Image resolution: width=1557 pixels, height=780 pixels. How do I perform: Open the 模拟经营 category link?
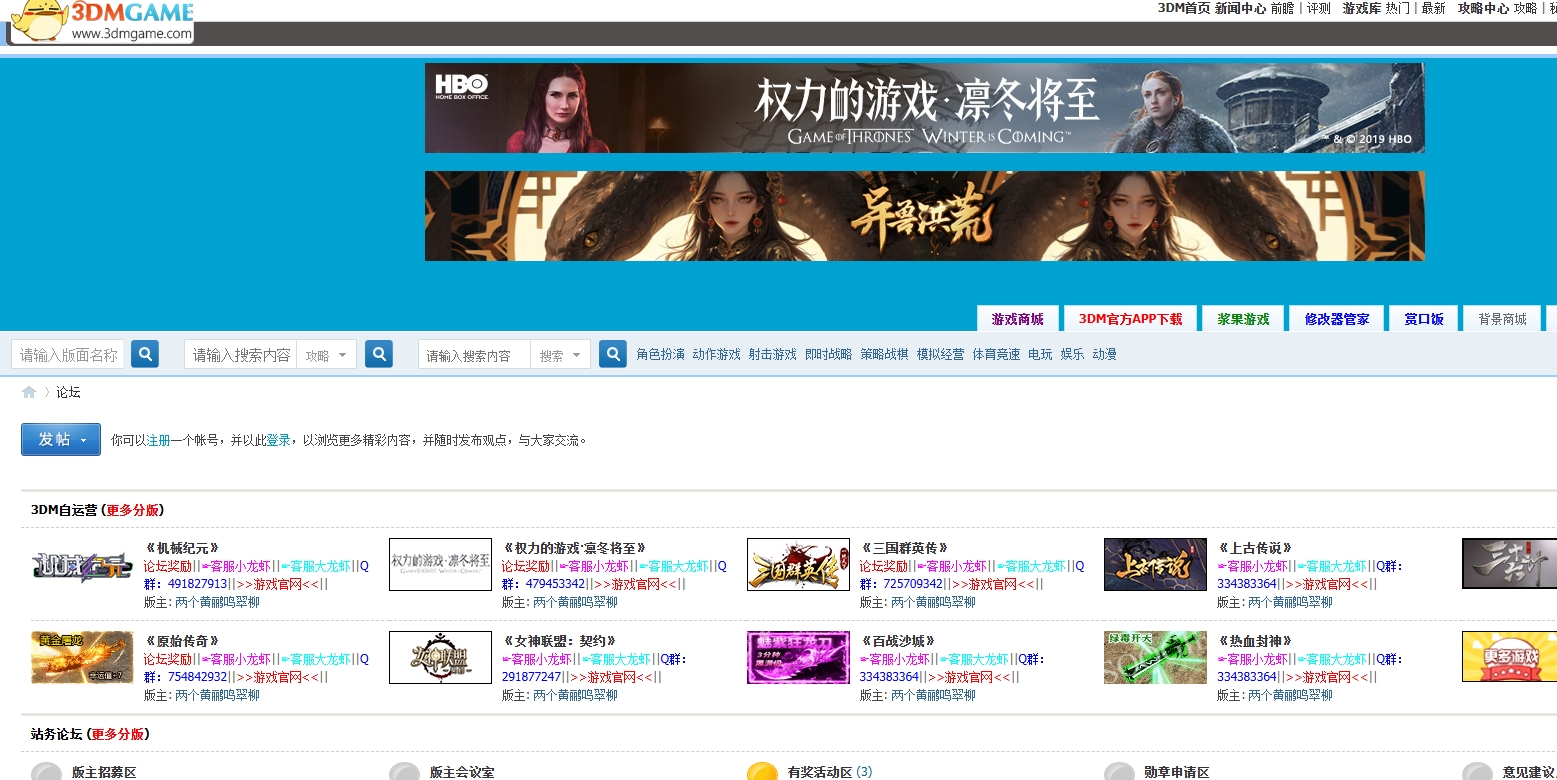click(x=941, y=354)
